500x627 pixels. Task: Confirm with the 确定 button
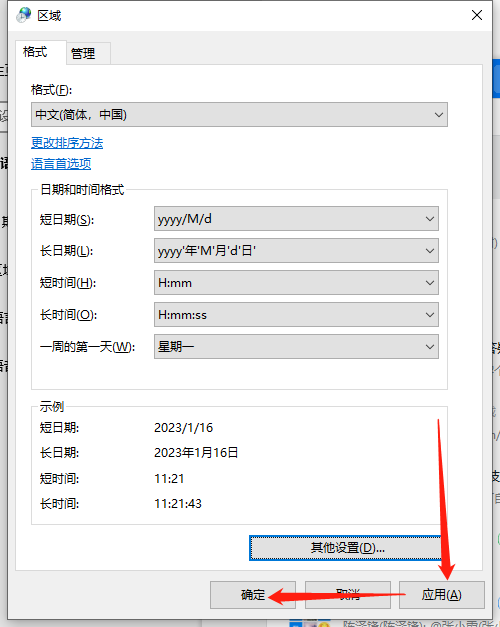(x=253, y=595)
